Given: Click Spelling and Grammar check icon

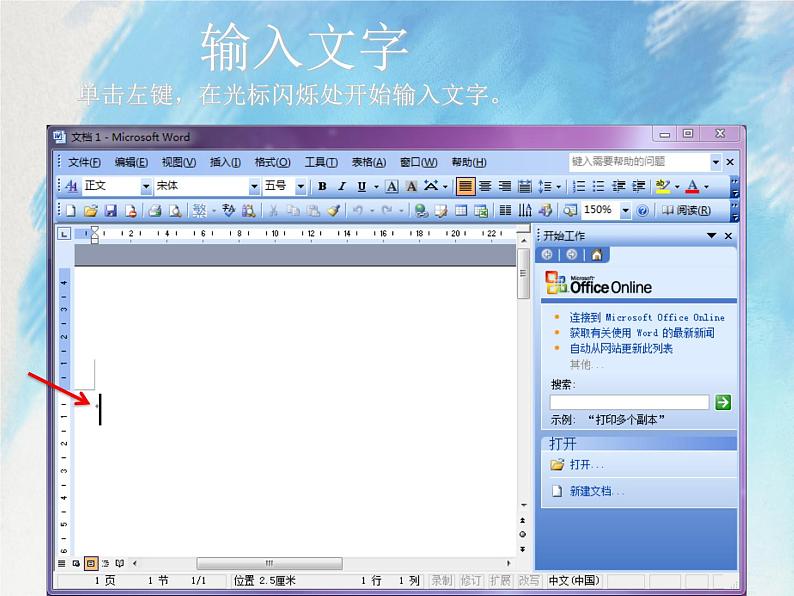Looking at the screenshot, I should pos(228,210).
